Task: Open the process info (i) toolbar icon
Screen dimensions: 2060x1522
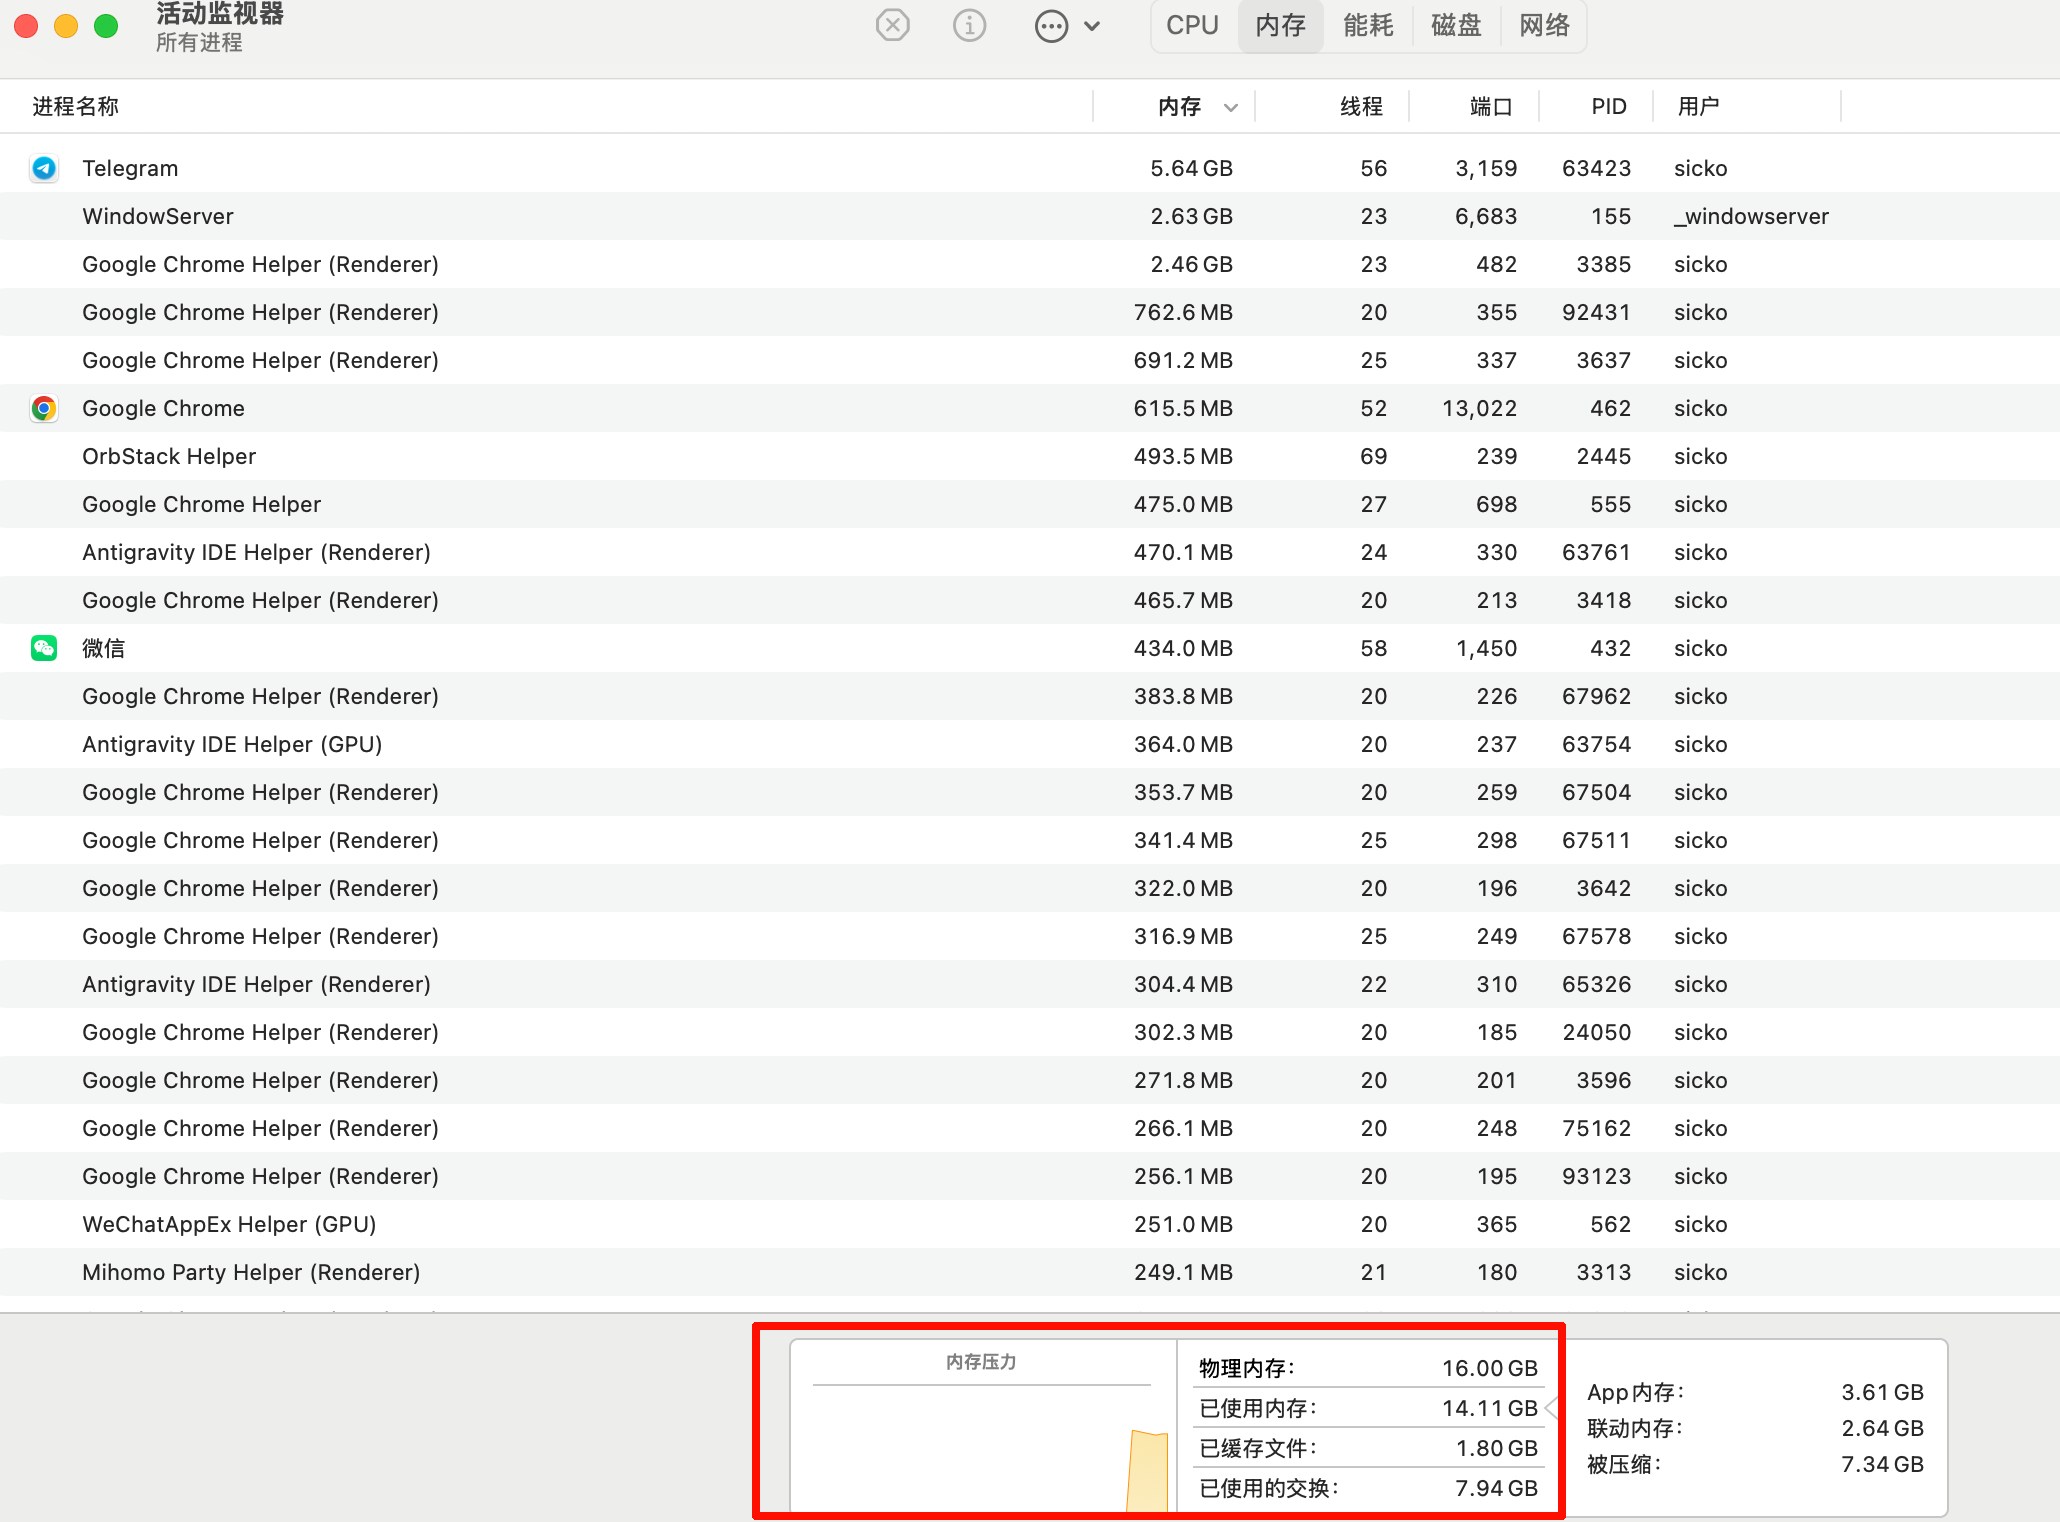Action: click(969, 25)
